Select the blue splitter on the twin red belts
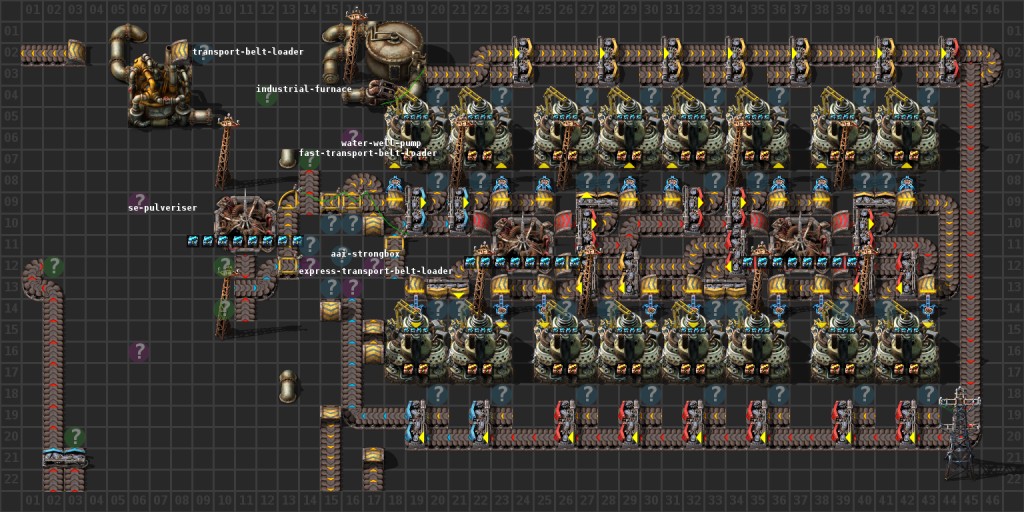1024x512 pixels. [64, 456]
